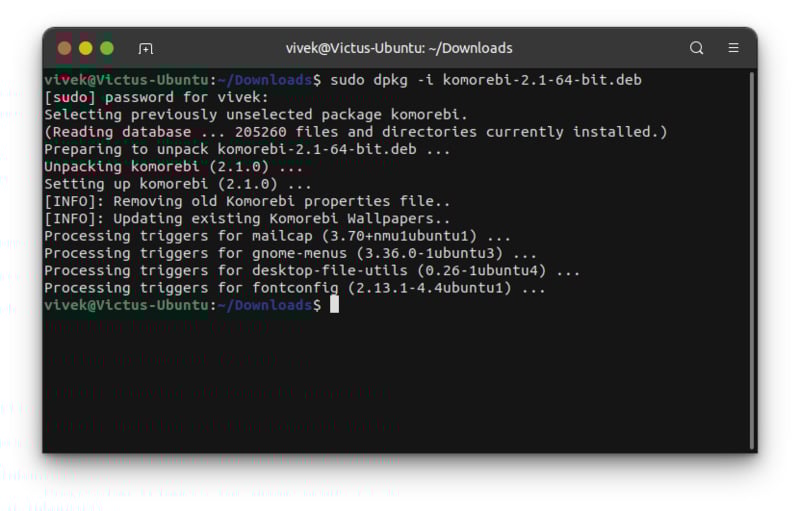
Task: Click the terminal vertical scrollbar
Action: (752, 260)
